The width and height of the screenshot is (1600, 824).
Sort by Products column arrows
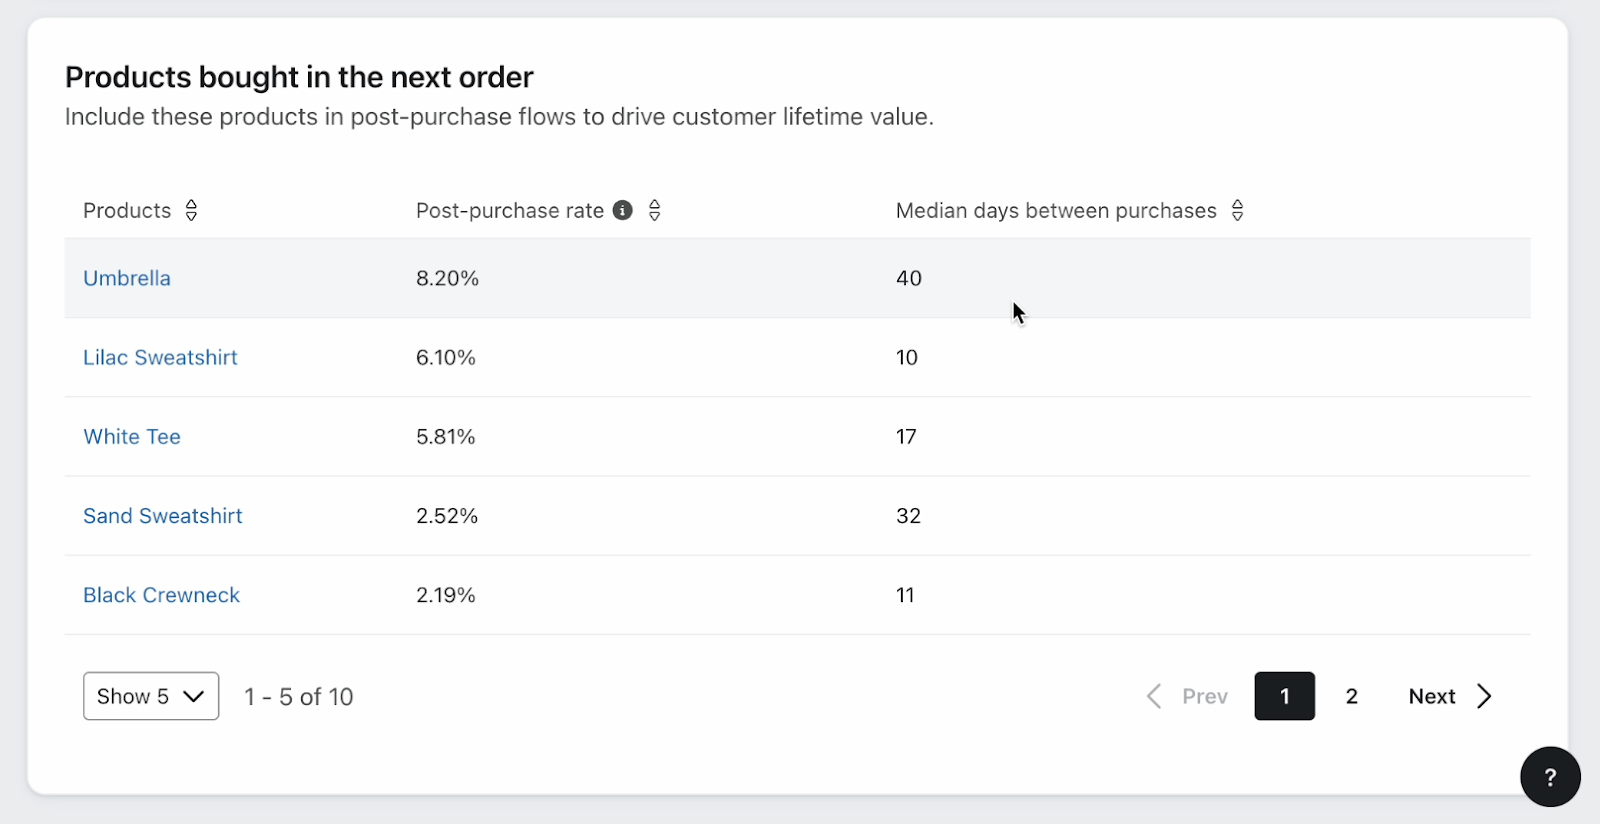(191, 210)
